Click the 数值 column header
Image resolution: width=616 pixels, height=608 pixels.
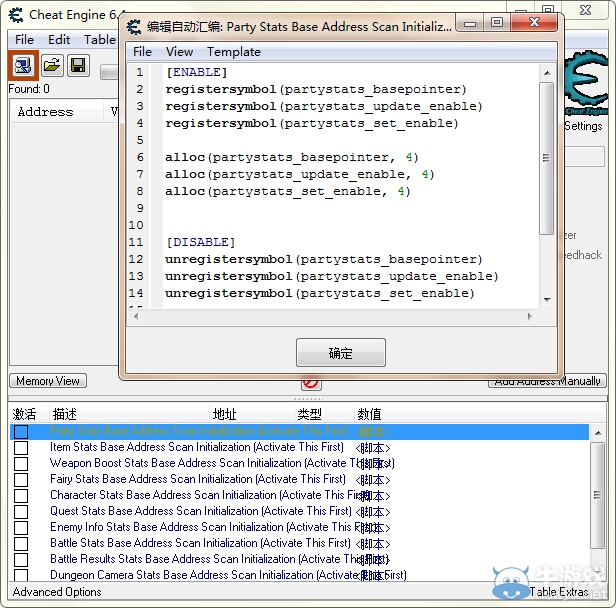369,414
